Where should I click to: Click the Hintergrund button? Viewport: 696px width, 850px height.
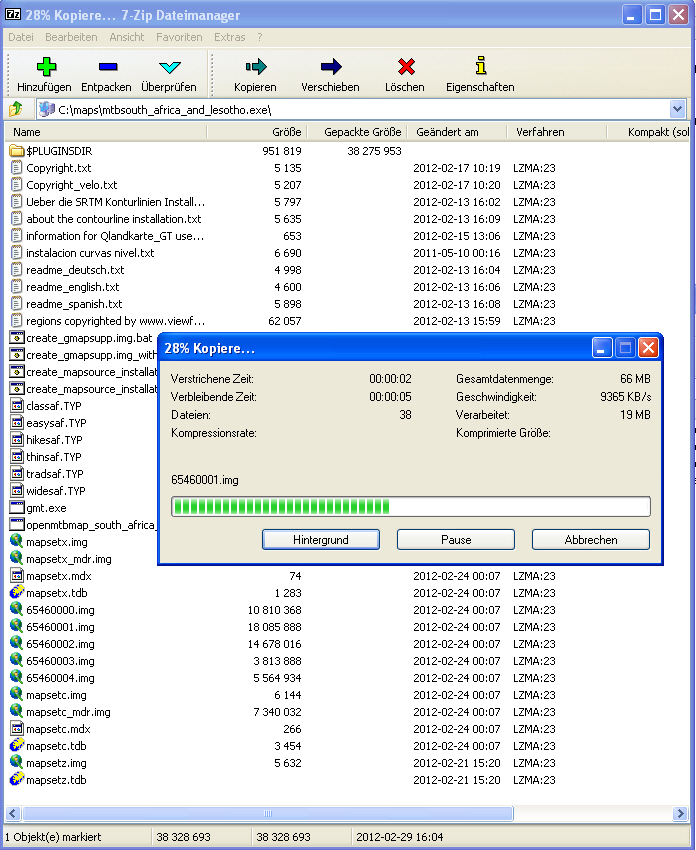pos(321,539)
